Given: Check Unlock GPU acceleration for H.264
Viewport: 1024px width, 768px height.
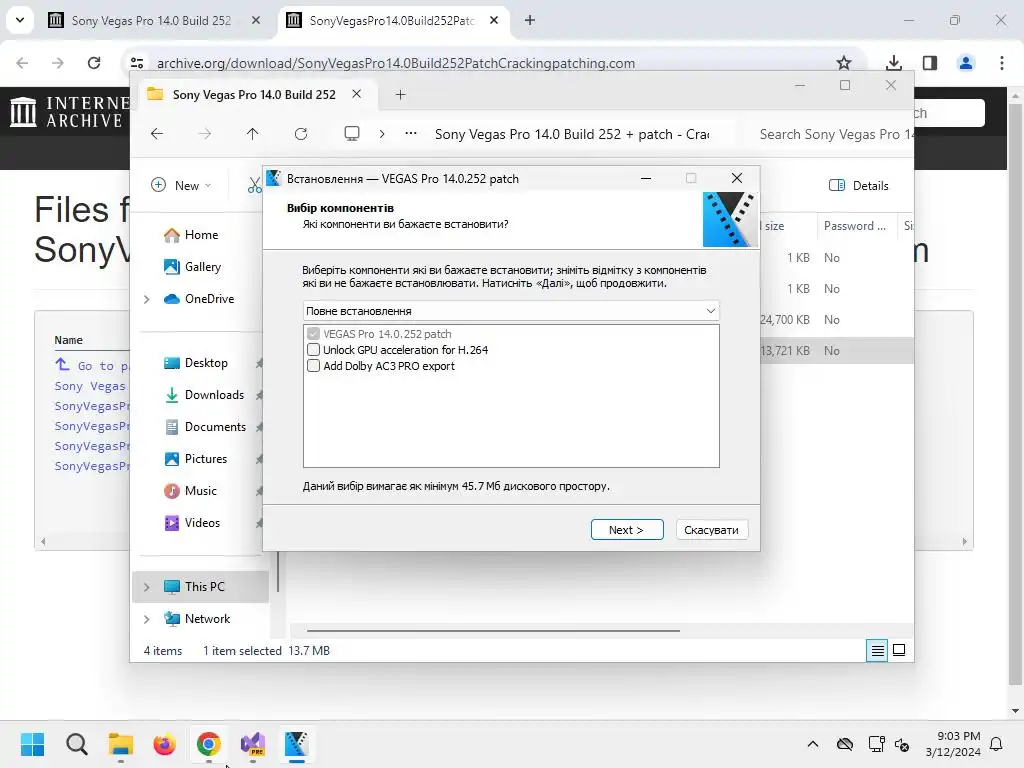Looking at the screenshot, I should (313, 350).
